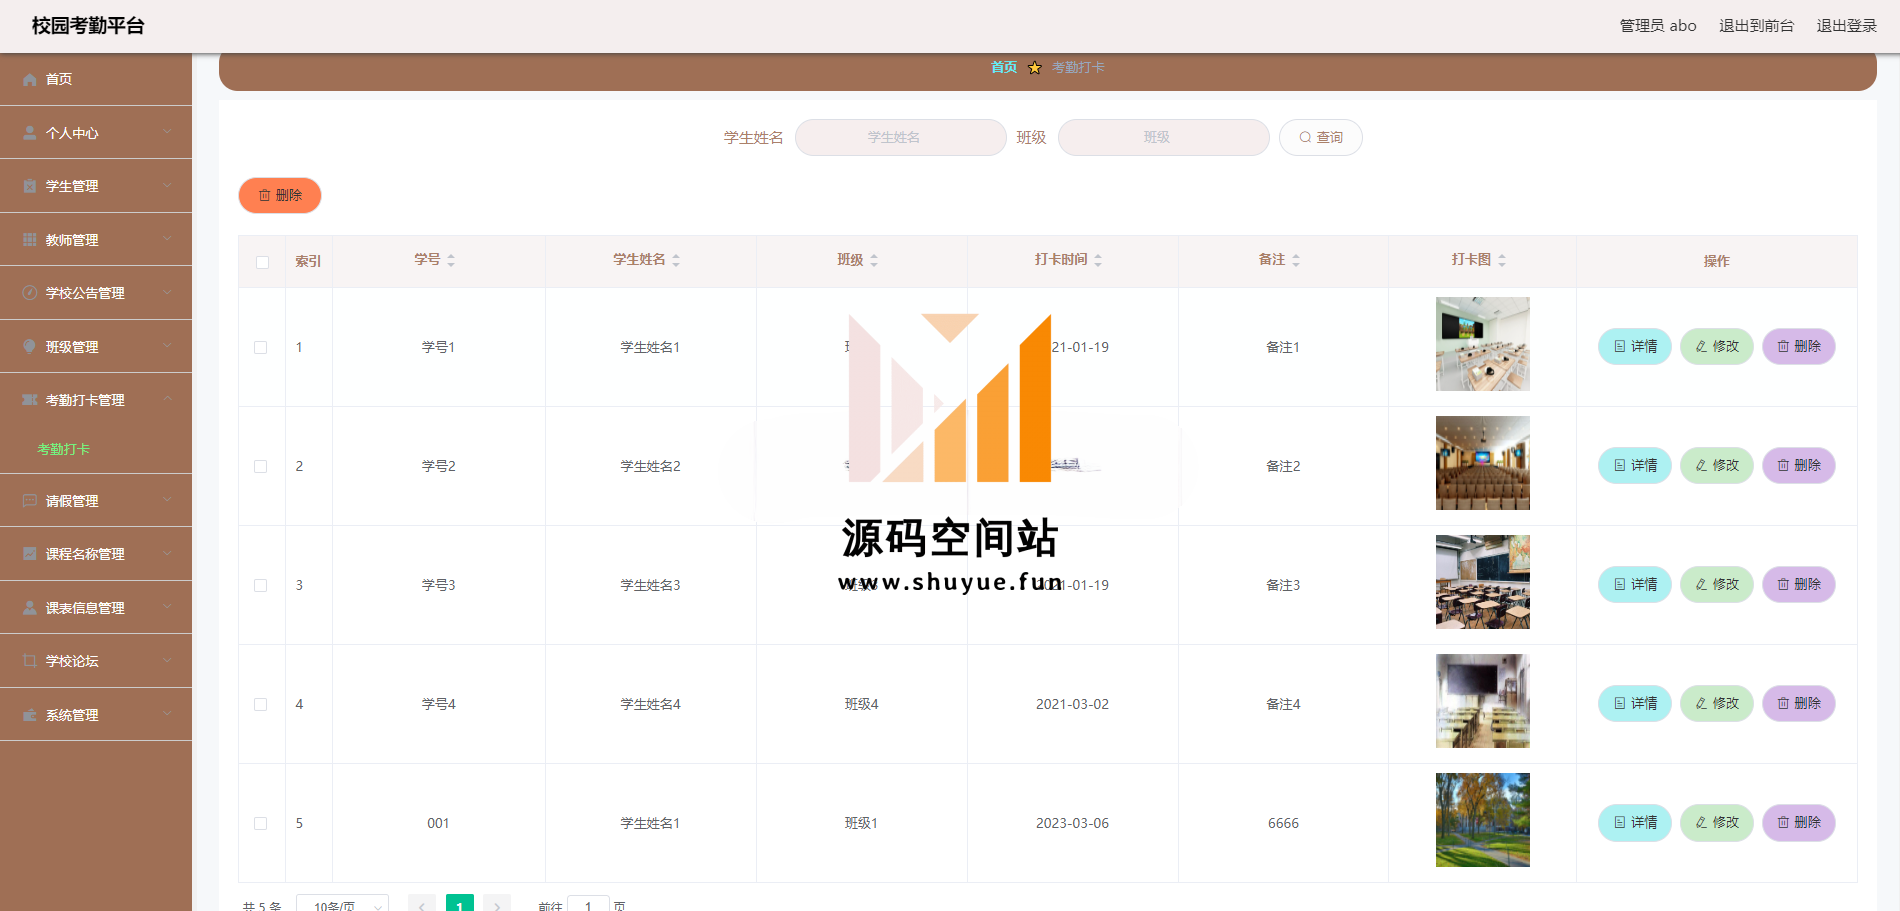The width and height of the screenshot is (1900, 911).
Task: Open the park thumbnail in row 001
Action: (1483, 820)
